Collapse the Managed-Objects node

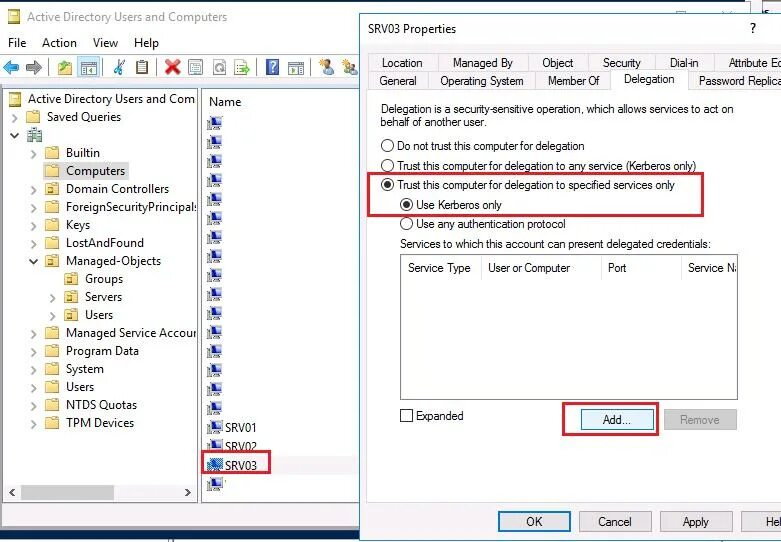click(x=33, y=261)
